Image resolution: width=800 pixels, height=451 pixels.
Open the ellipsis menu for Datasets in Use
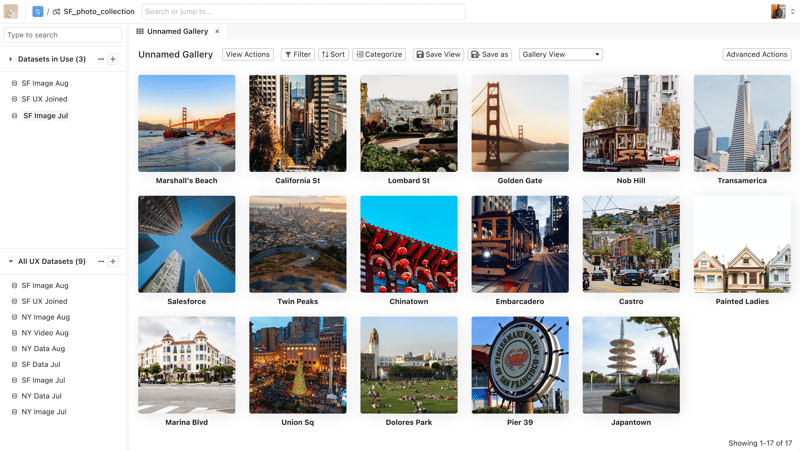click(x=101, y=59)
